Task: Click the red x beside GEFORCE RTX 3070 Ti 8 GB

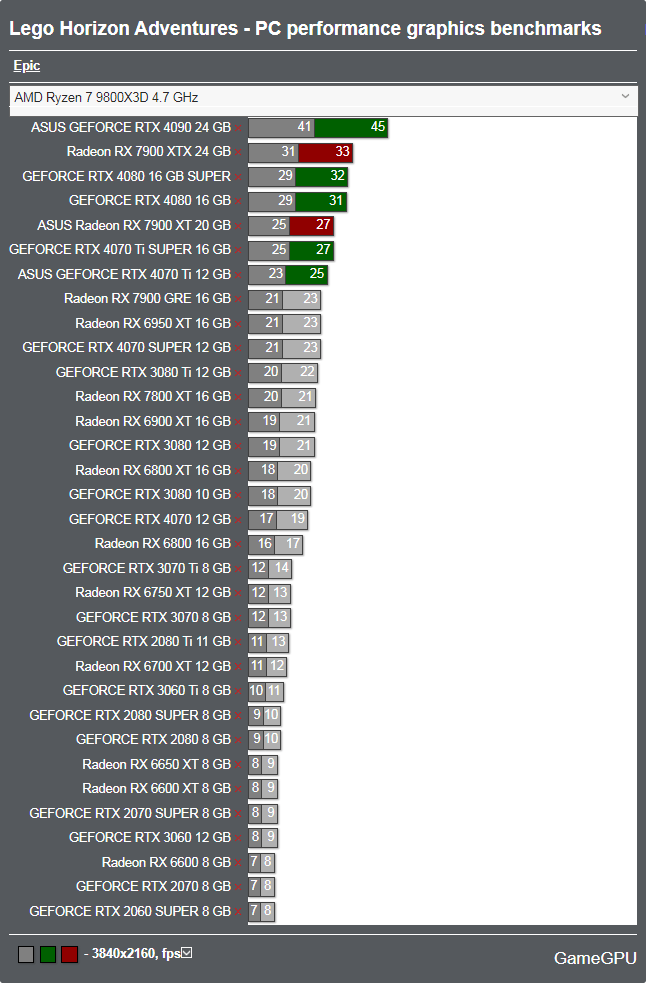Action: point(238,570)
